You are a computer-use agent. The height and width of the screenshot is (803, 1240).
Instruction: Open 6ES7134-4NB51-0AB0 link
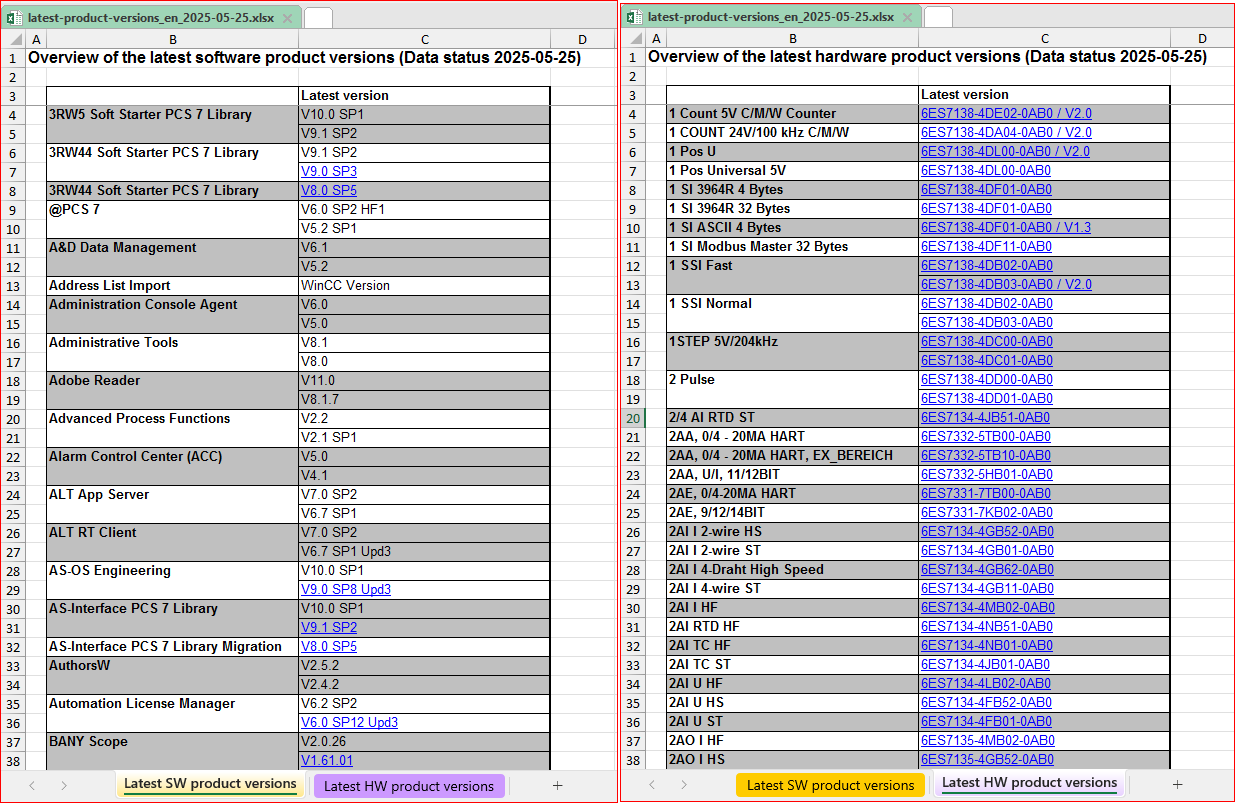pos(986,626)
